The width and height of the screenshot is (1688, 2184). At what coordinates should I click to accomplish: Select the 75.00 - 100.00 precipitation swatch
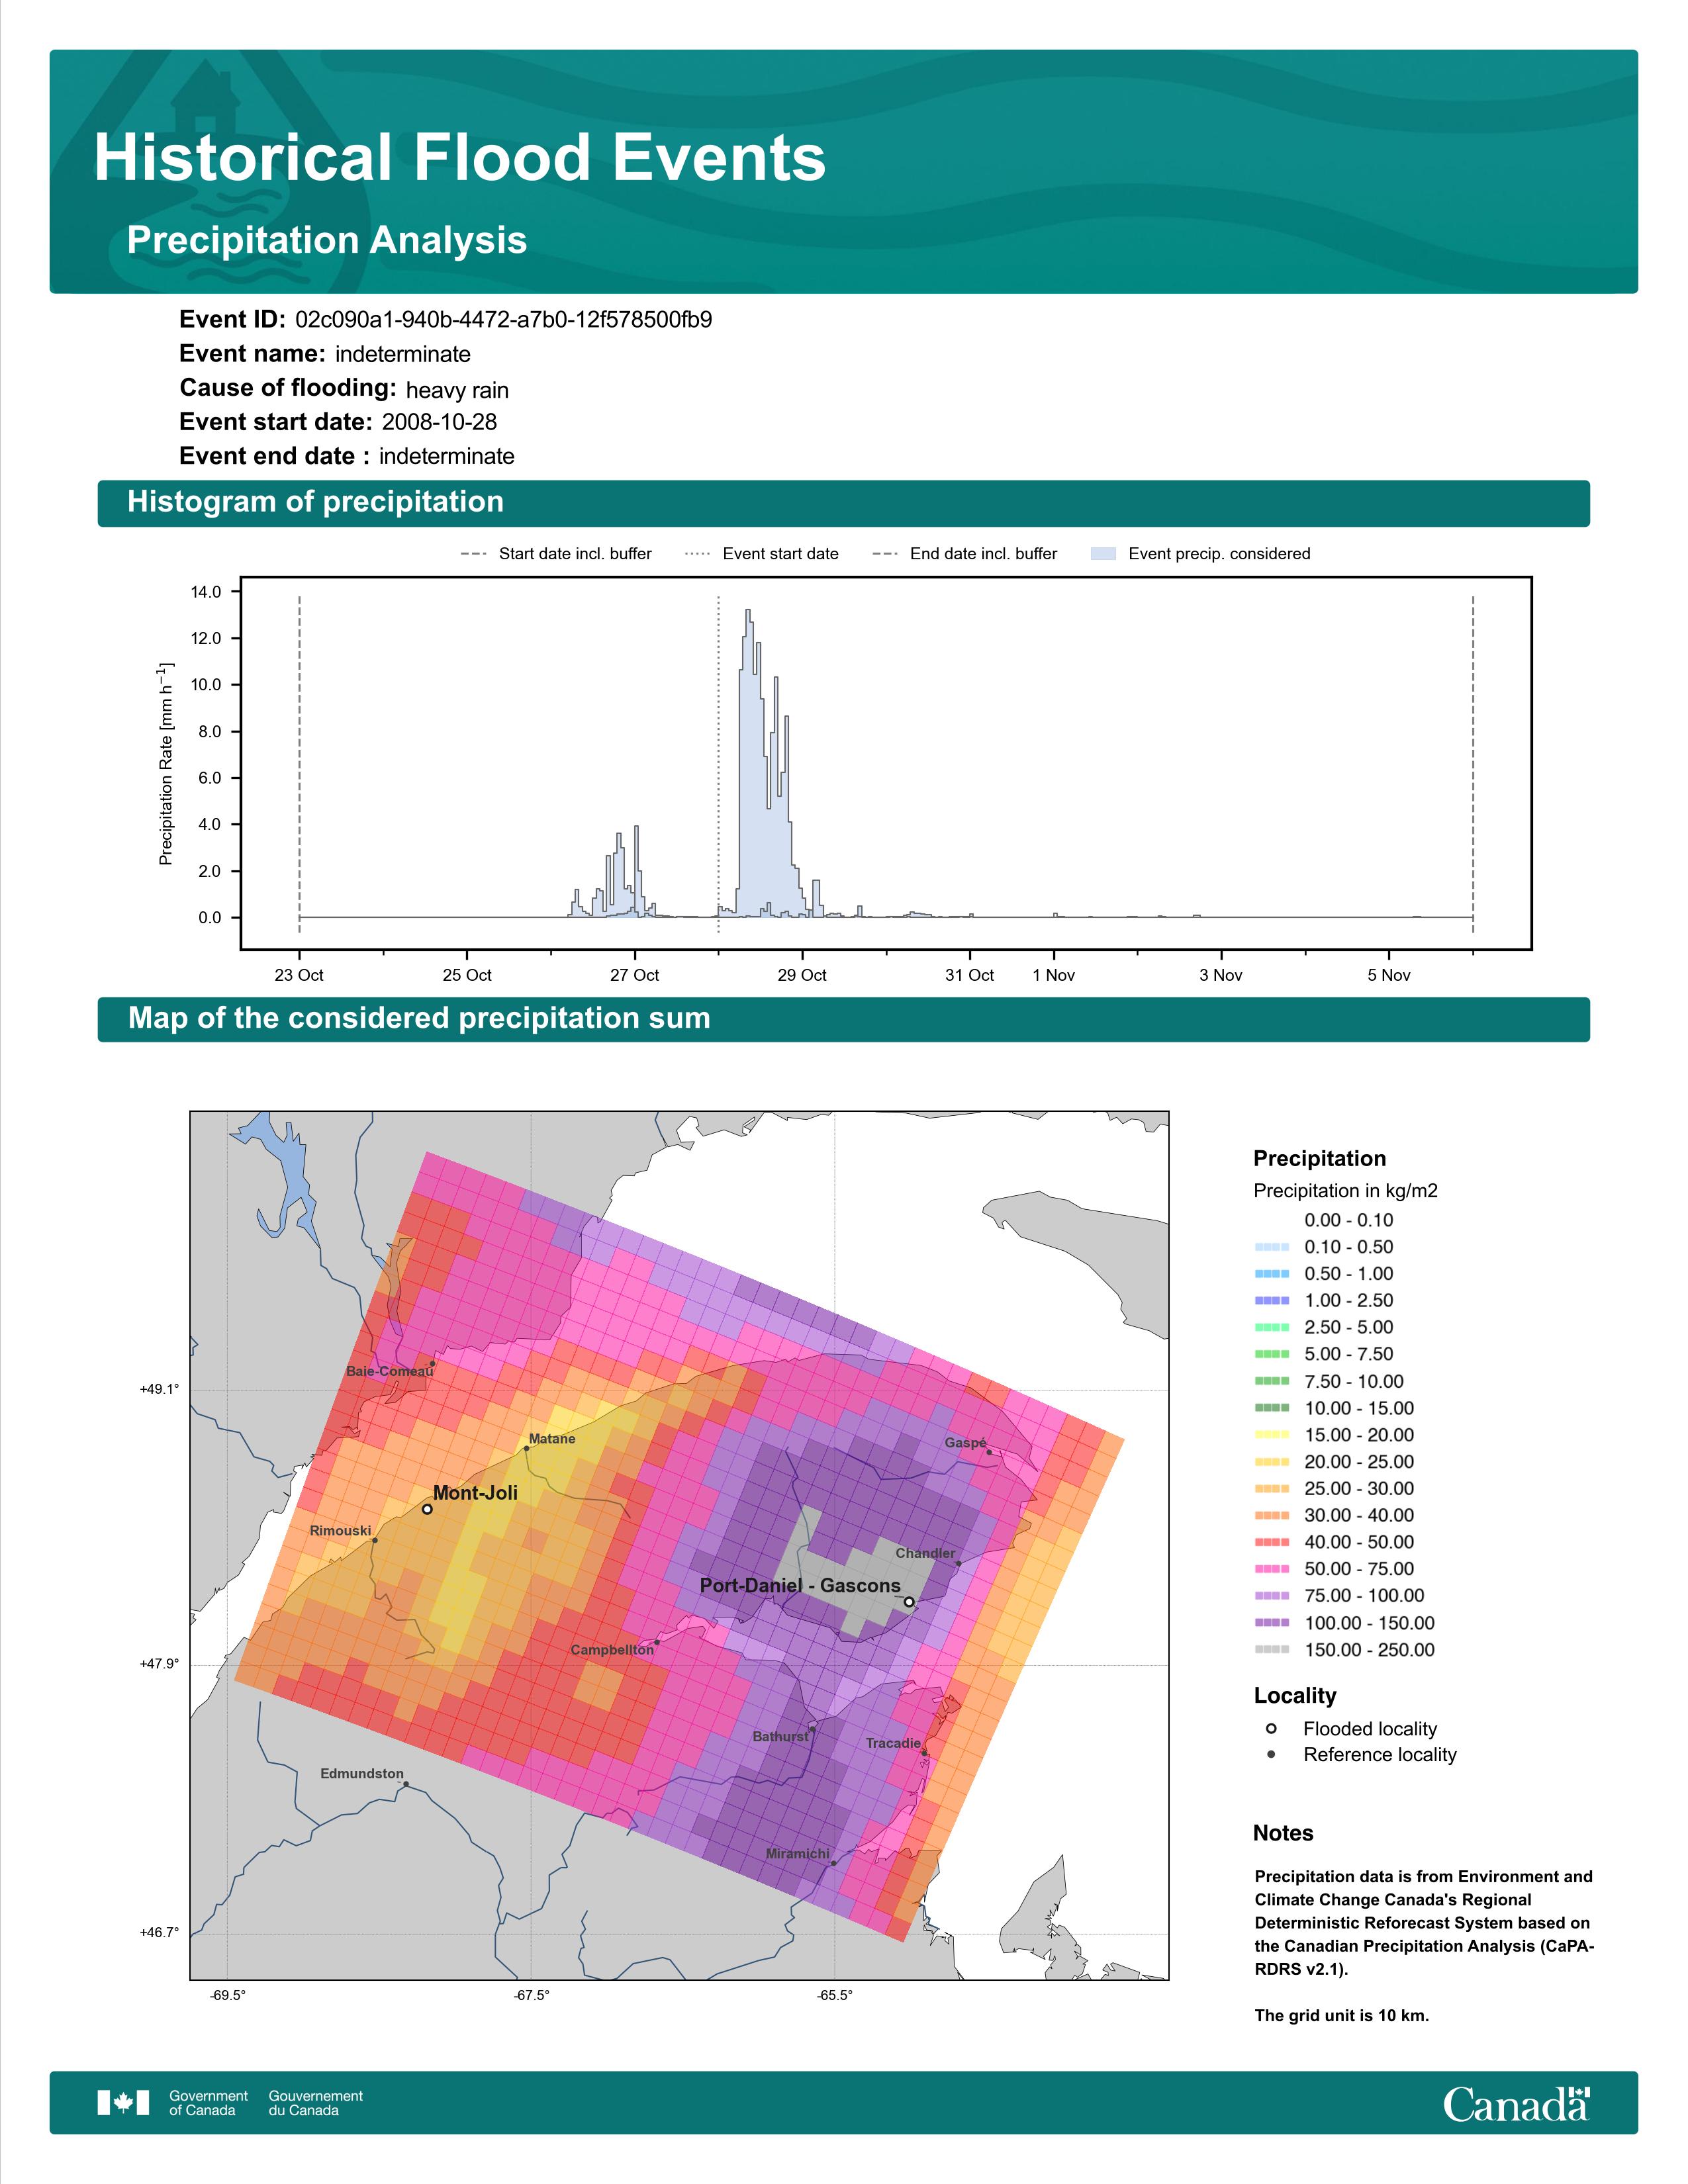click(1272, 1596)
